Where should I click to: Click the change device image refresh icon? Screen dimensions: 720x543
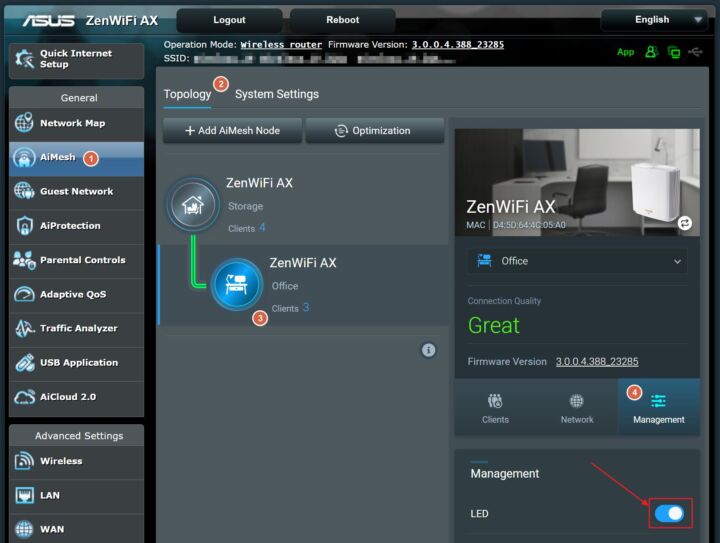685,223
